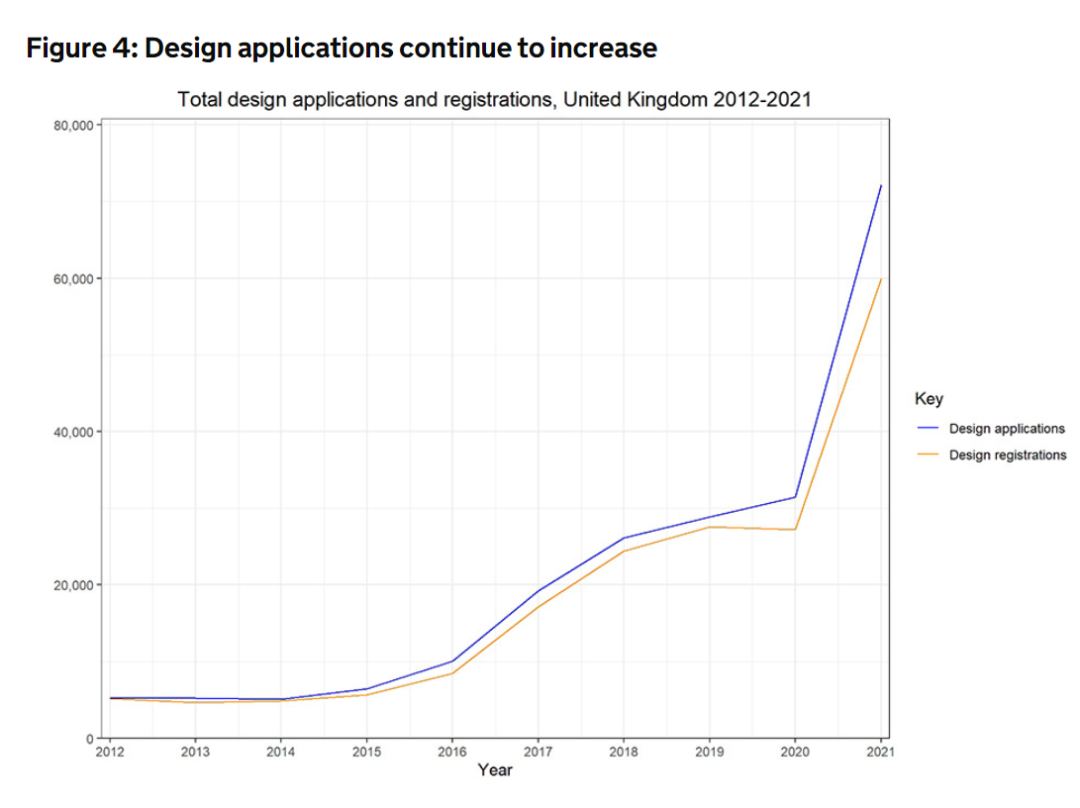Select the 2017 x-axis tick label
Viewport: 1080px width, 808px height.
point(538,751)
